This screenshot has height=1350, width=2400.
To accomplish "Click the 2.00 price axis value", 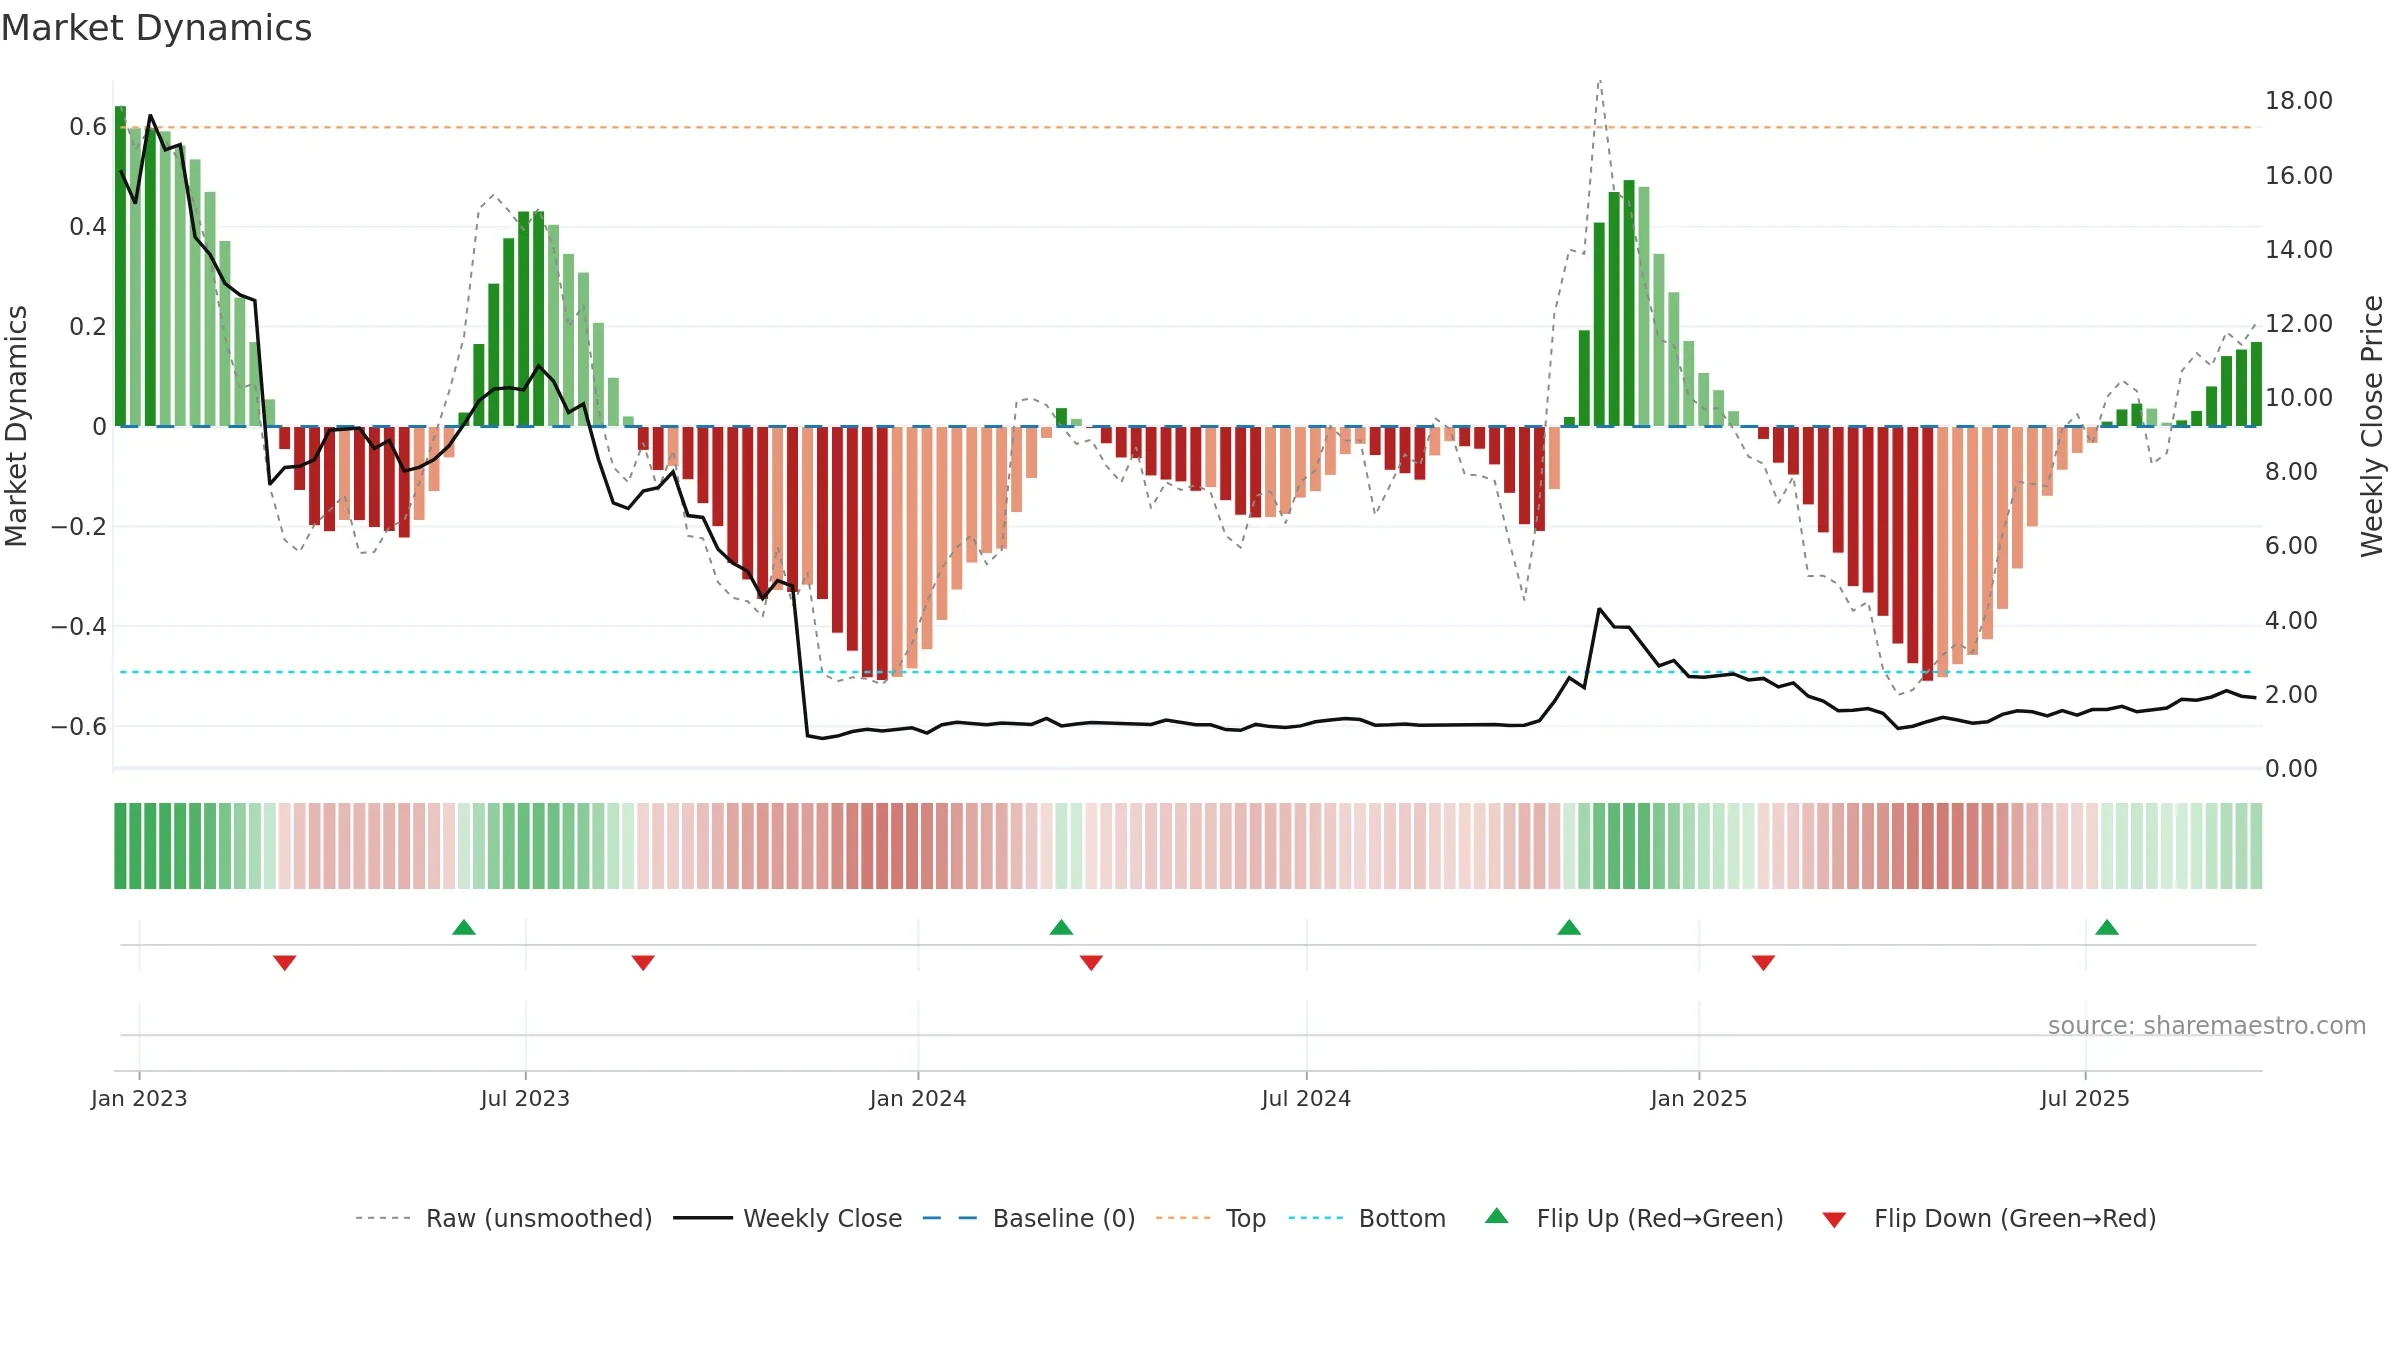I will pos(2291,695).
